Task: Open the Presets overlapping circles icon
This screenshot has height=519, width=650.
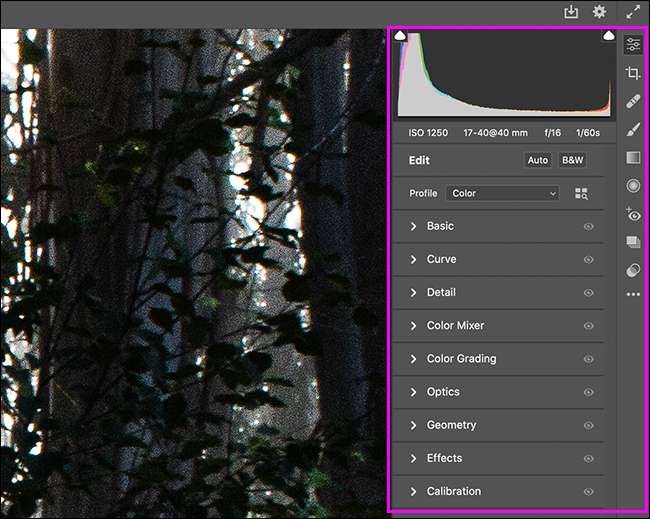Action: [633, 269]
